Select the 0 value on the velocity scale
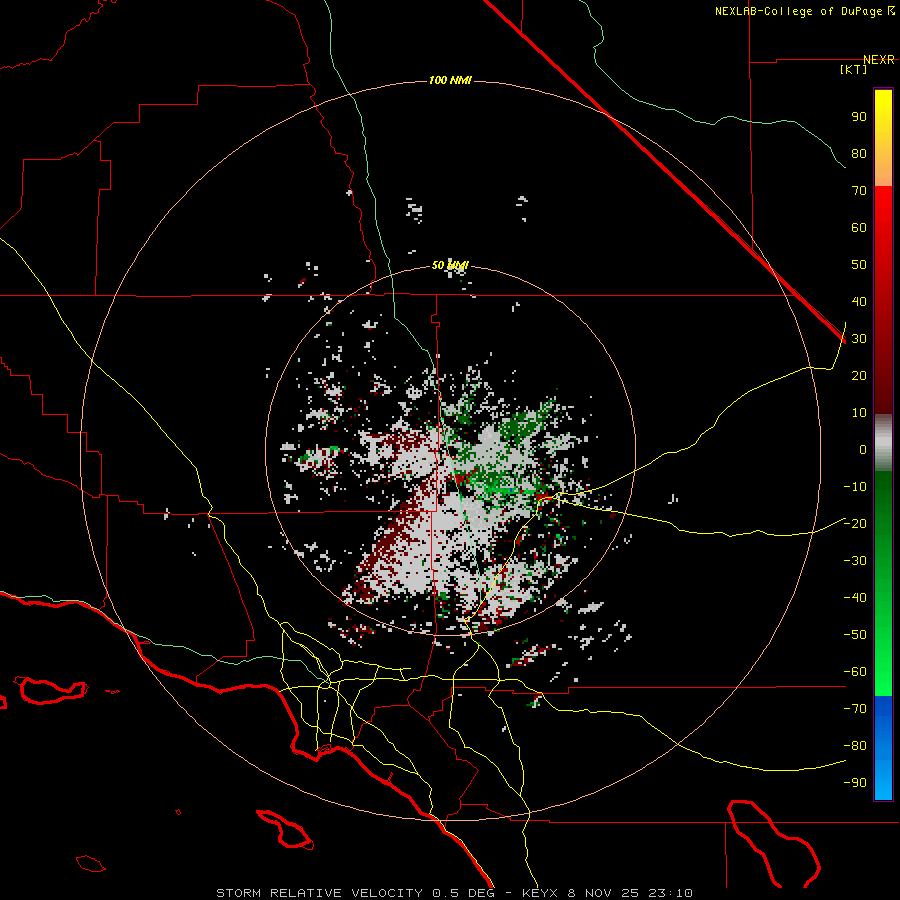This screenshot has height=900, width=900. 863,450
